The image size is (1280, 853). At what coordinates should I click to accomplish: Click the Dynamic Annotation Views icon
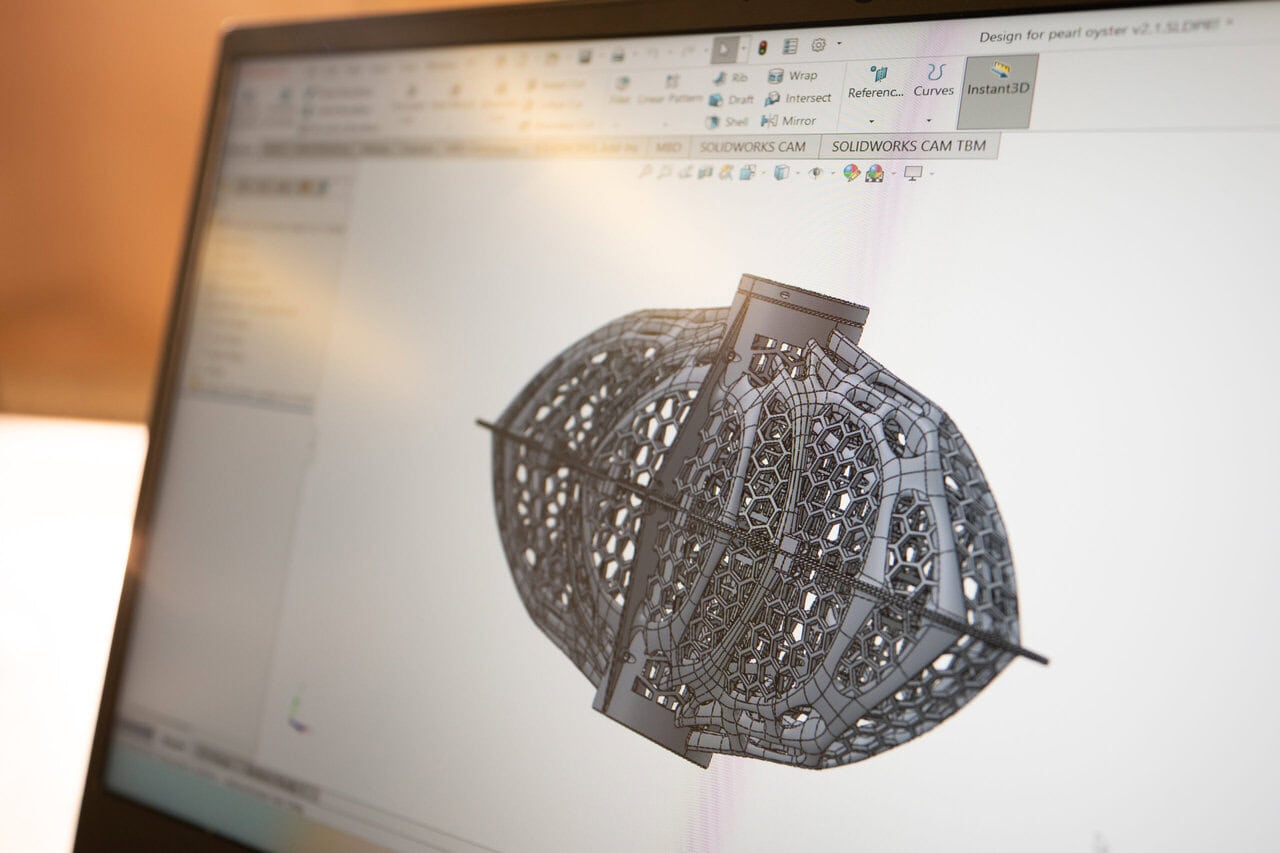coord(726,173)
